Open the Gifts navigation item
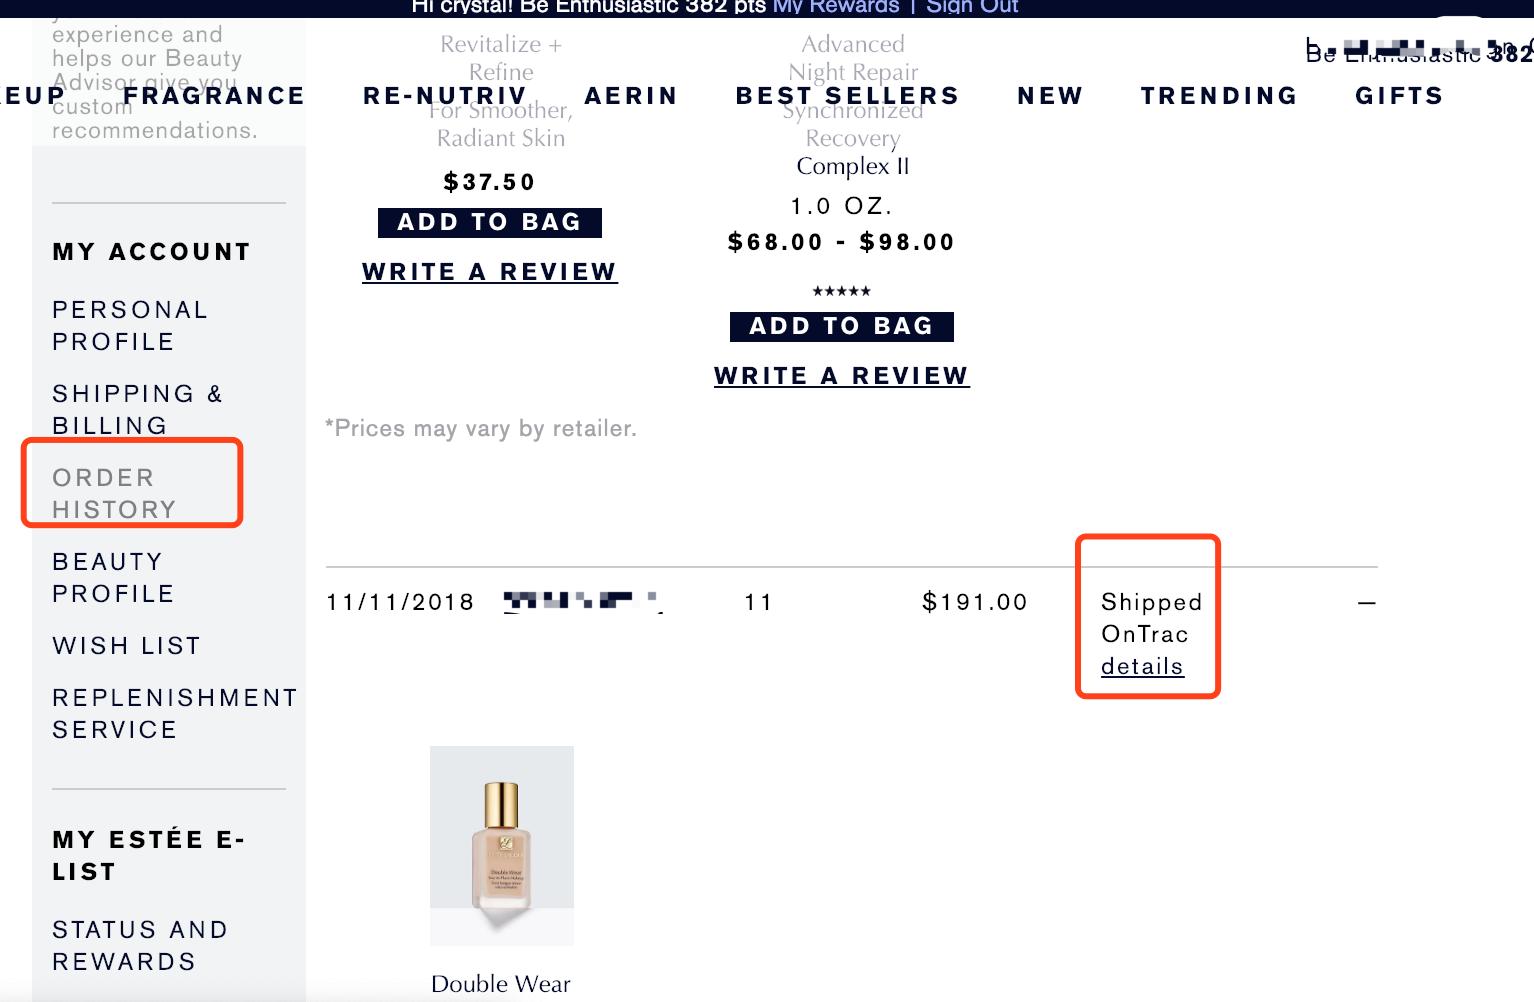Viewport: 1534px width, 1002px height. 1399,96
